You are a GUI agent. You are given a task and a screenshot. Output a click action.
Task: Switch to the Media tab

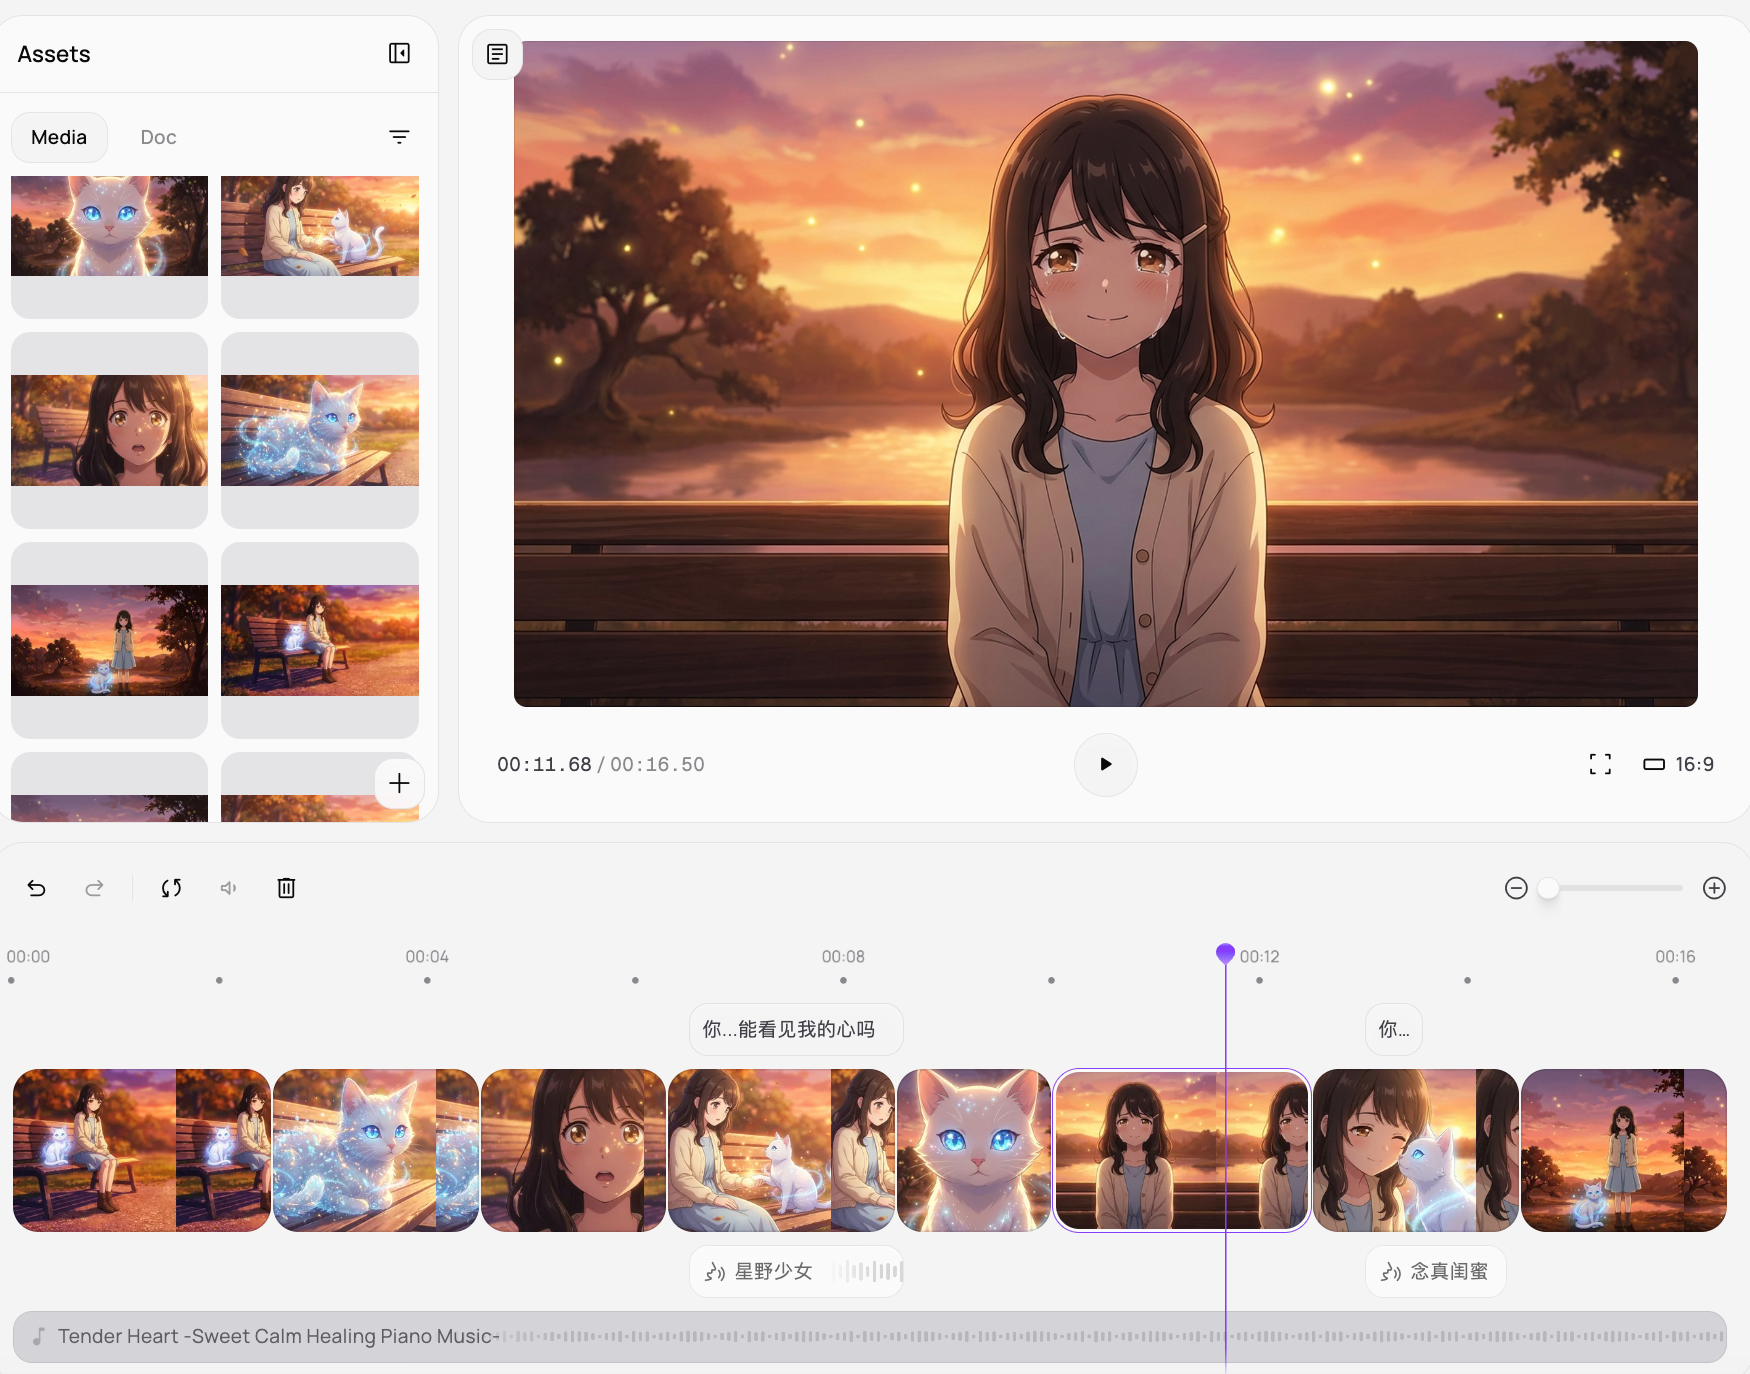click(59, 137)
